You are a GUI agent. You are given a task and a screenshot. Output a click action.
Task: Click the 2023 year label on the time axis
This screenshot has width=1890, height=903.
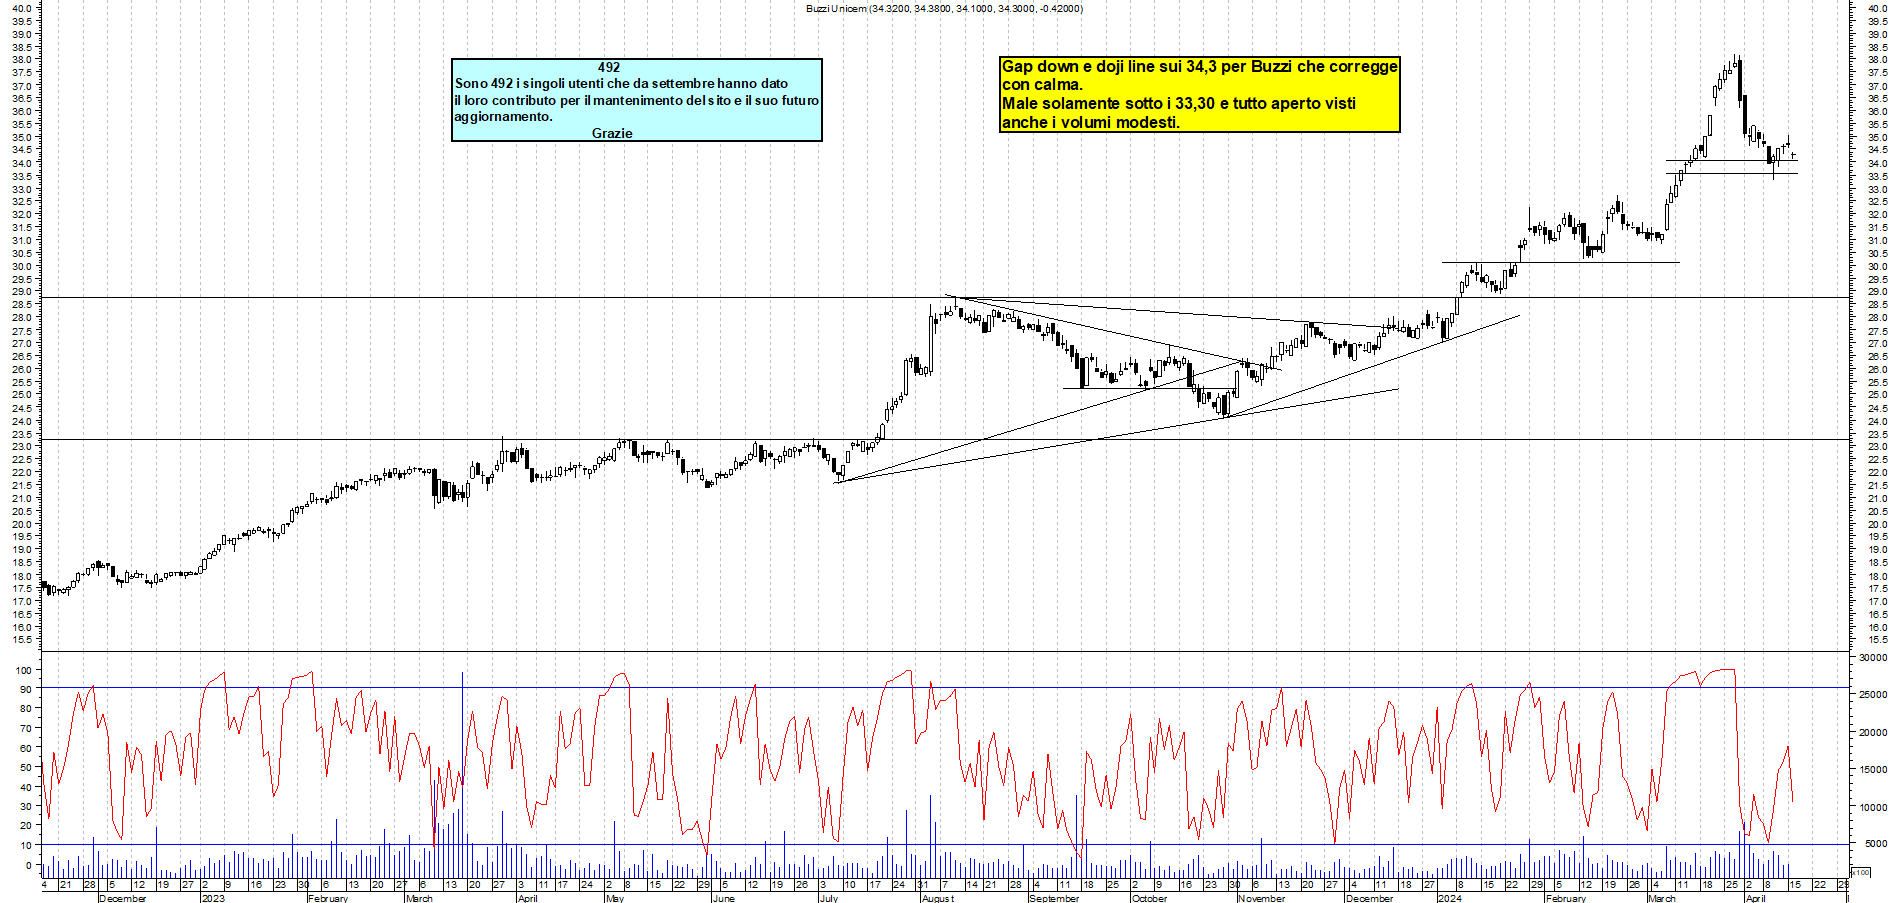pyautogui.click(x=213, y=898)
